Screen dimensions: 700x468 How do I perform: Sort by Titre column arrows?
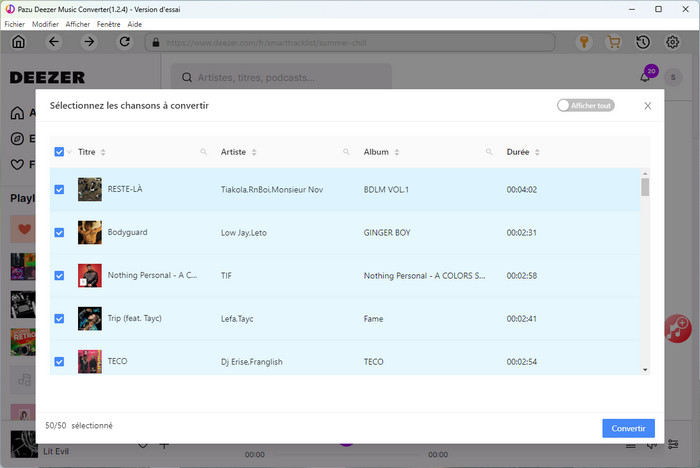coord(103,152)
